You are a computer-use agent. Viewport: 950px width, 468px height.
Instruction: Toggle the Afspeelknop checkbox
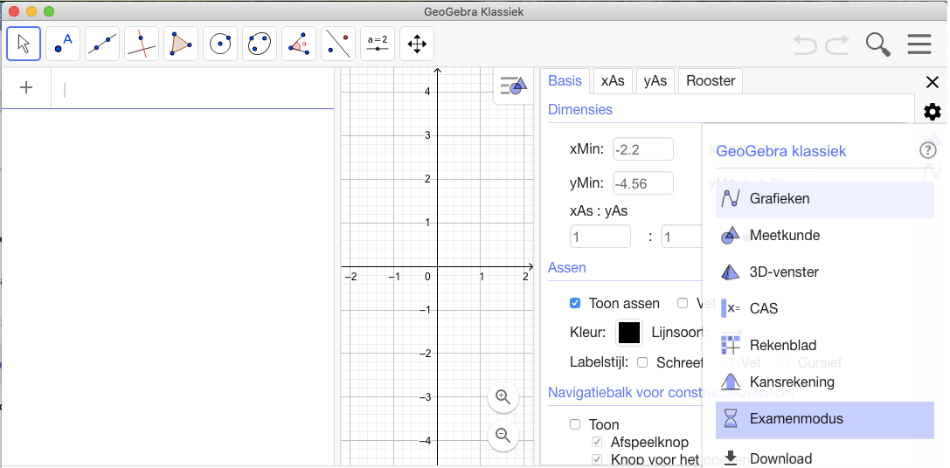pos(597,441)
